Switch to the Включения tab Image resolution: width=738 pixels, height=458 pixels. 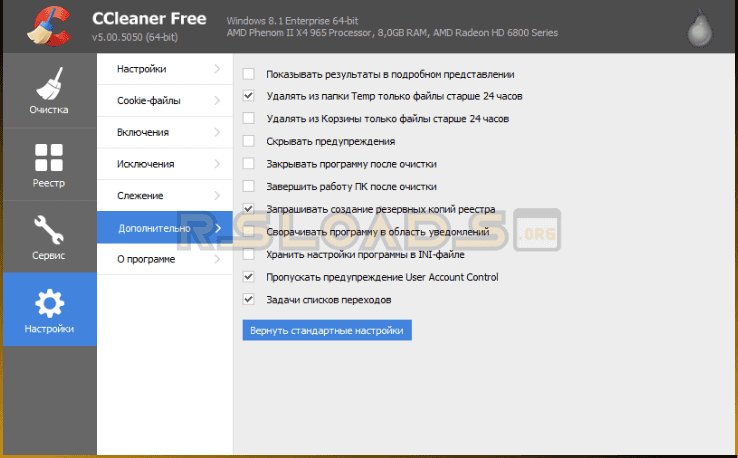165,132
